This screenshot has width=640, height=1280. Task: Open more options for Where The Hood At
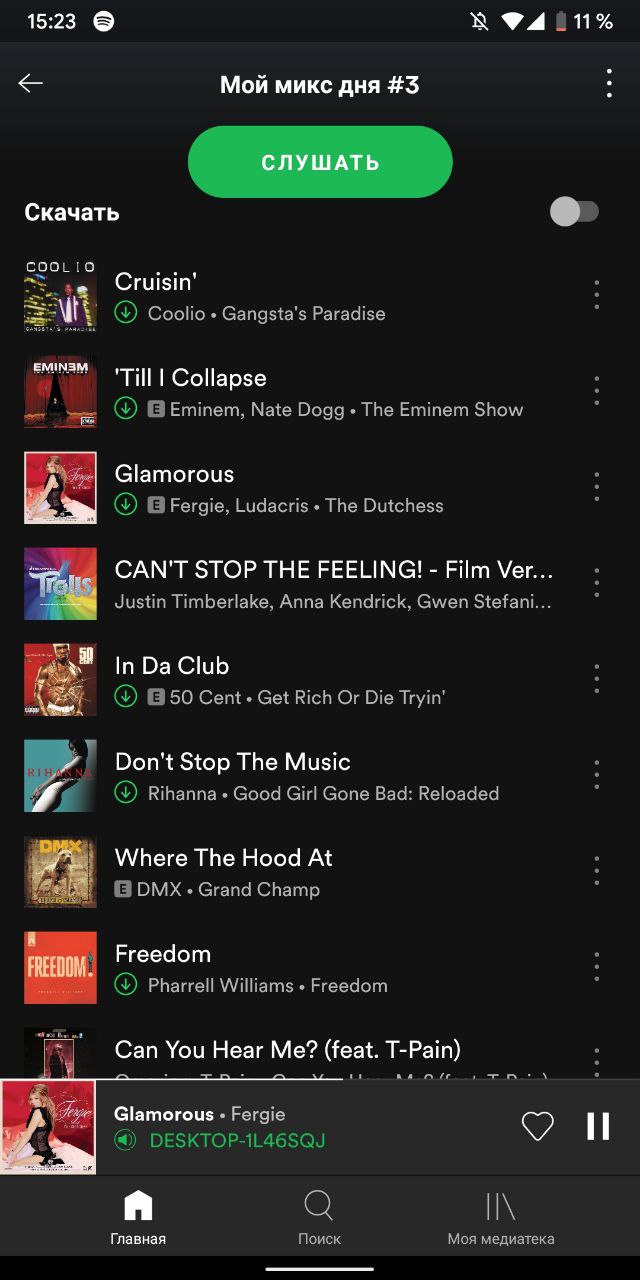(597, 871)
